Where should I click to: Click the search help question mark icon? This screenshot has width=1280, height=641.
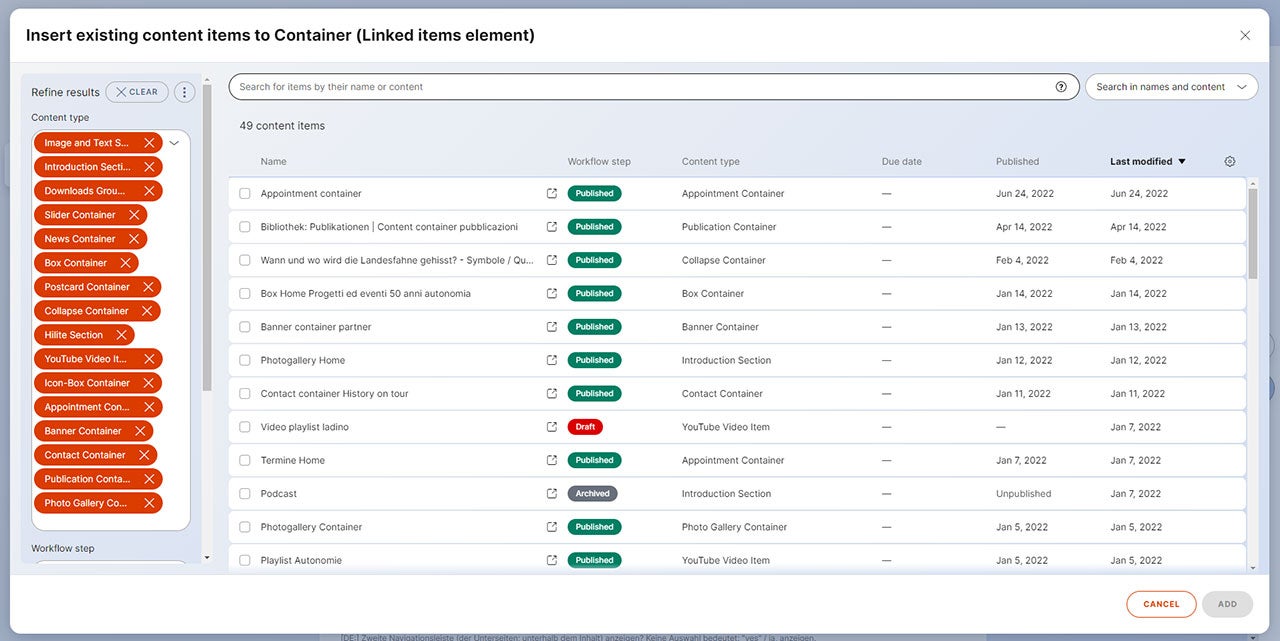(x=1061, y=87)
